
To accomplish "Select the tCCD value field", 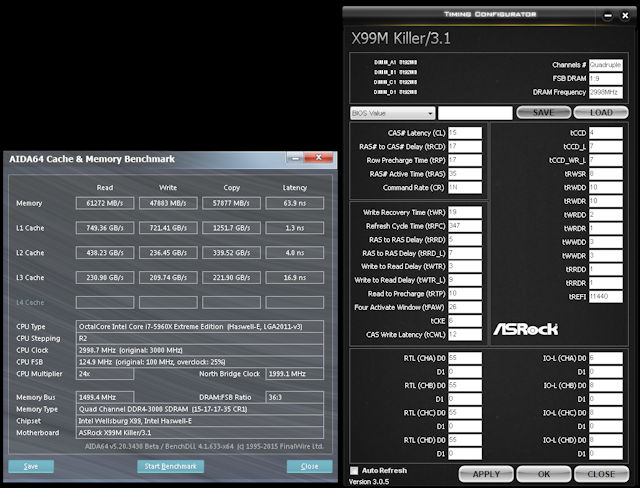I will click(x=606, y=133).
